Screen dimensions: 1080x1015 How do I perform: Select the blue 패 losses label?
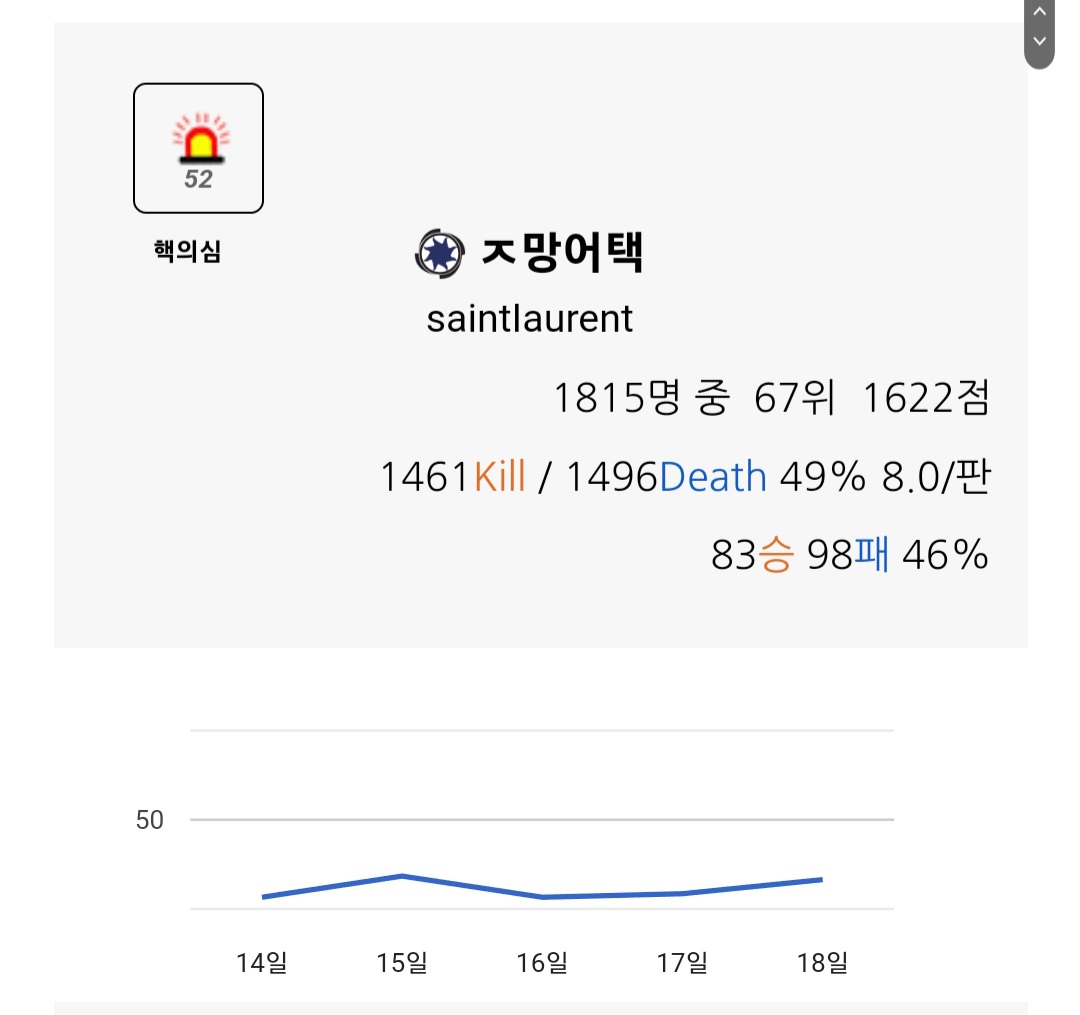871,555
